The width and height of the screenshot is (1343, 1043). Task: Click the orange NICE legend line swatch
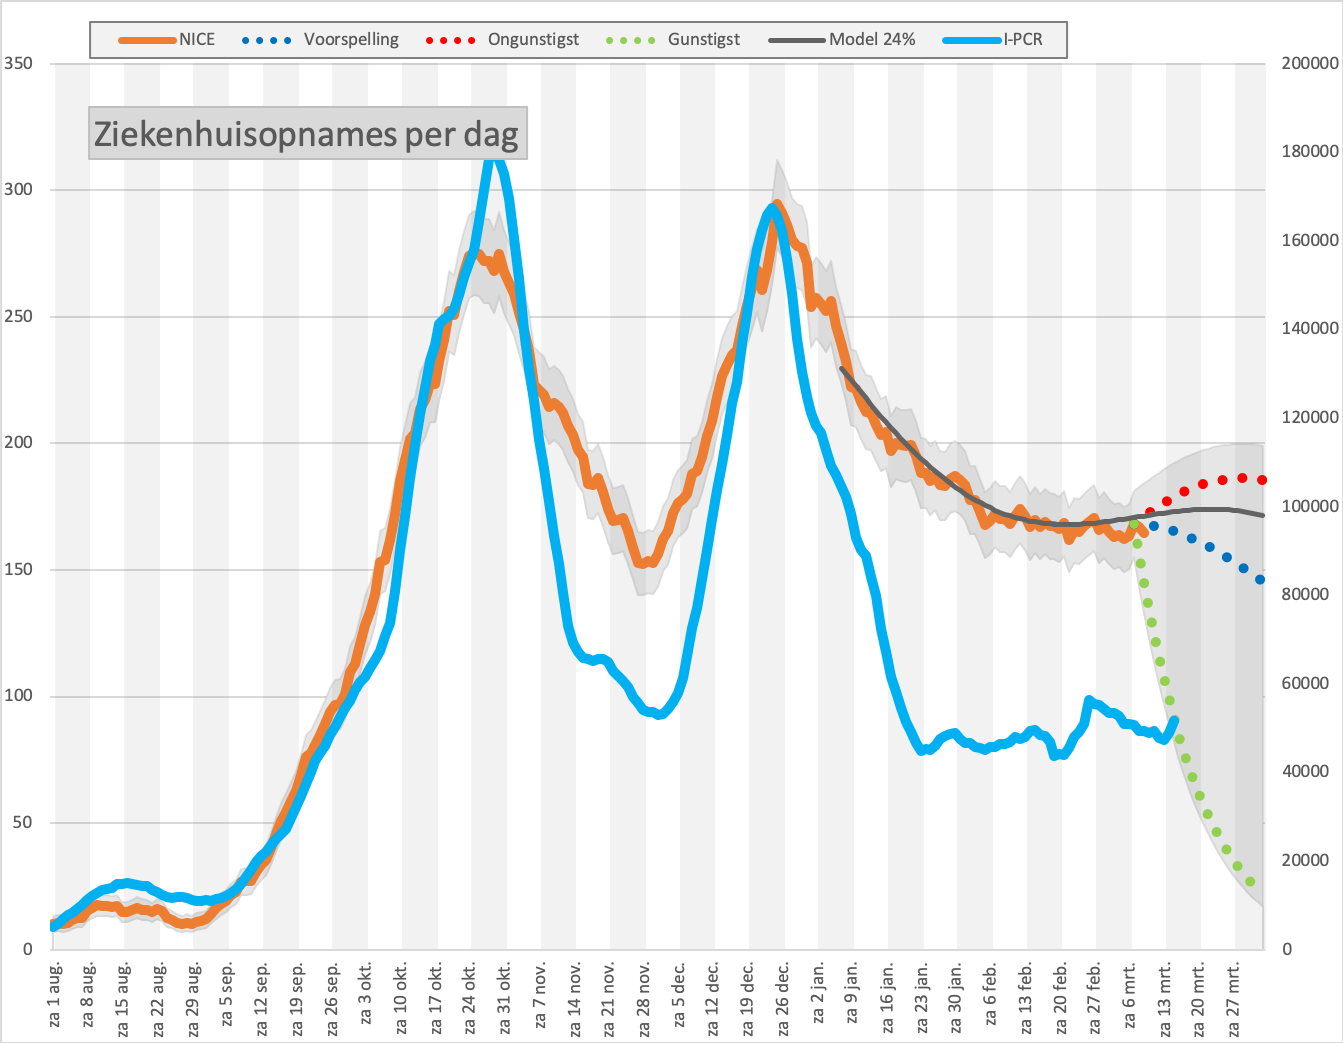coord(148,40)
